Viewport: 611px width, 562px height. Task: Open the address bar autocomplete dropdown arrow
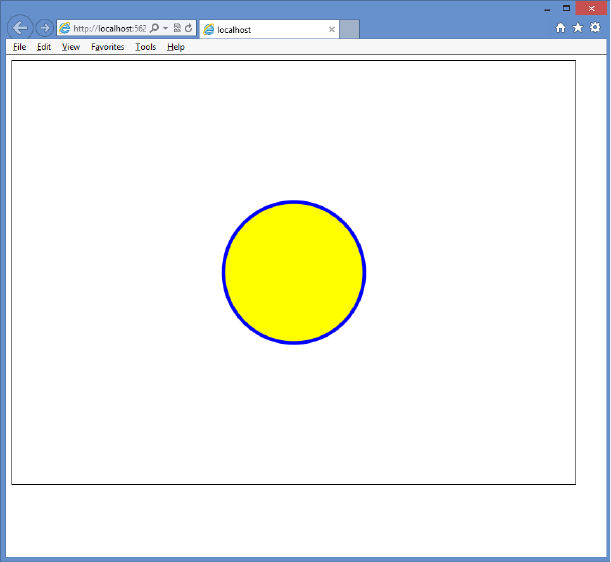[x=166, y=28]
